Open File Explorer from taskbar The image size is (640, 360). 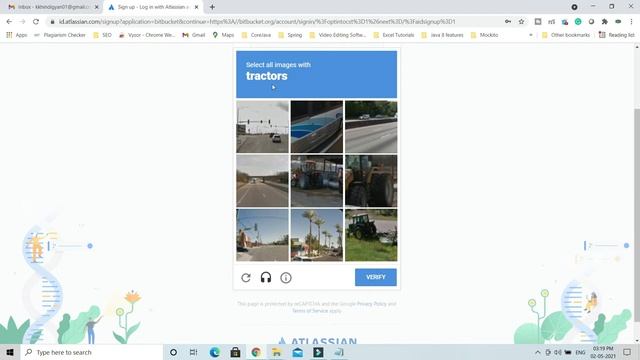click(x=277, y=352)
